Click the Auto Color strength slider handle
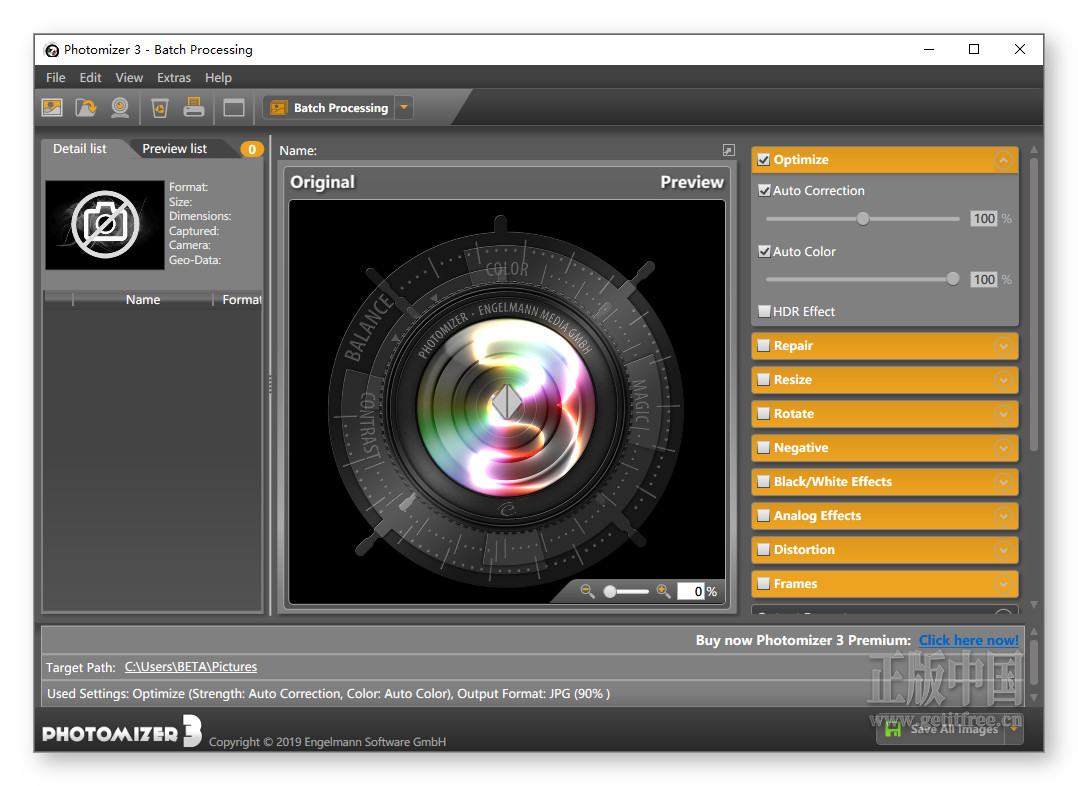Screen dimensions: 1078x786 [x=952, y=279]
